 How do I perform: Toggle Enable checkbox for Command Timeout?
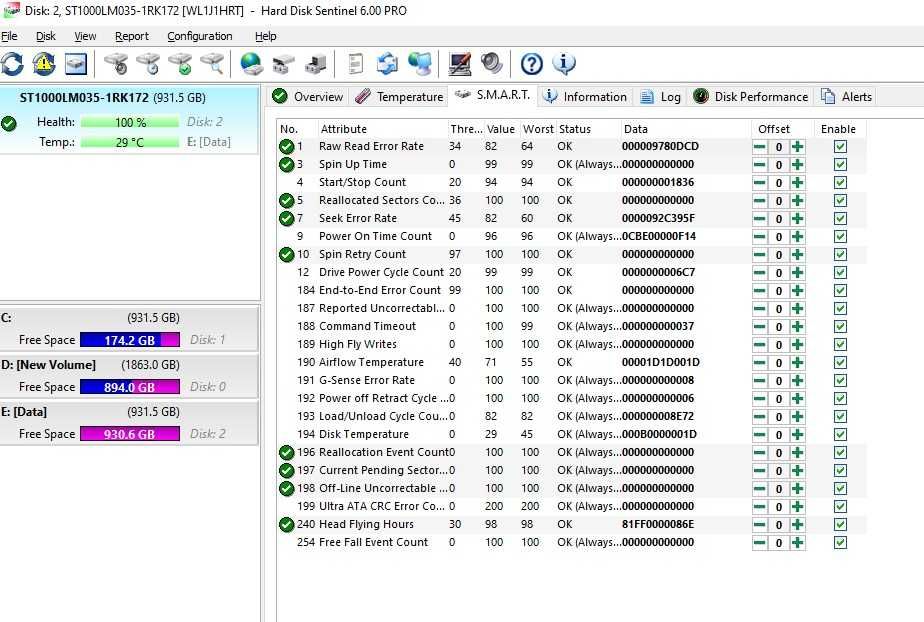(x=840, y=326)
